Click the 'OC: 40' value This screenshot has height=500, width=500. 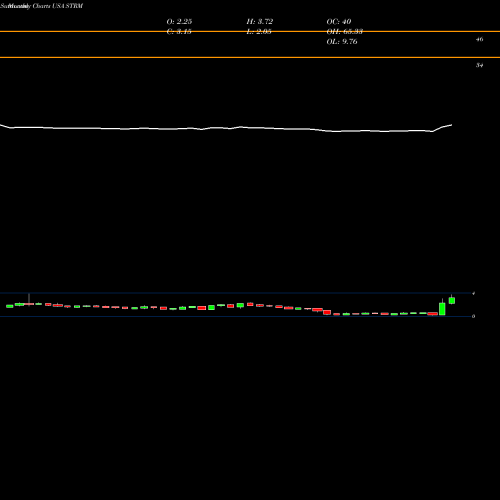pyautogui.click(x=339, y=21)
